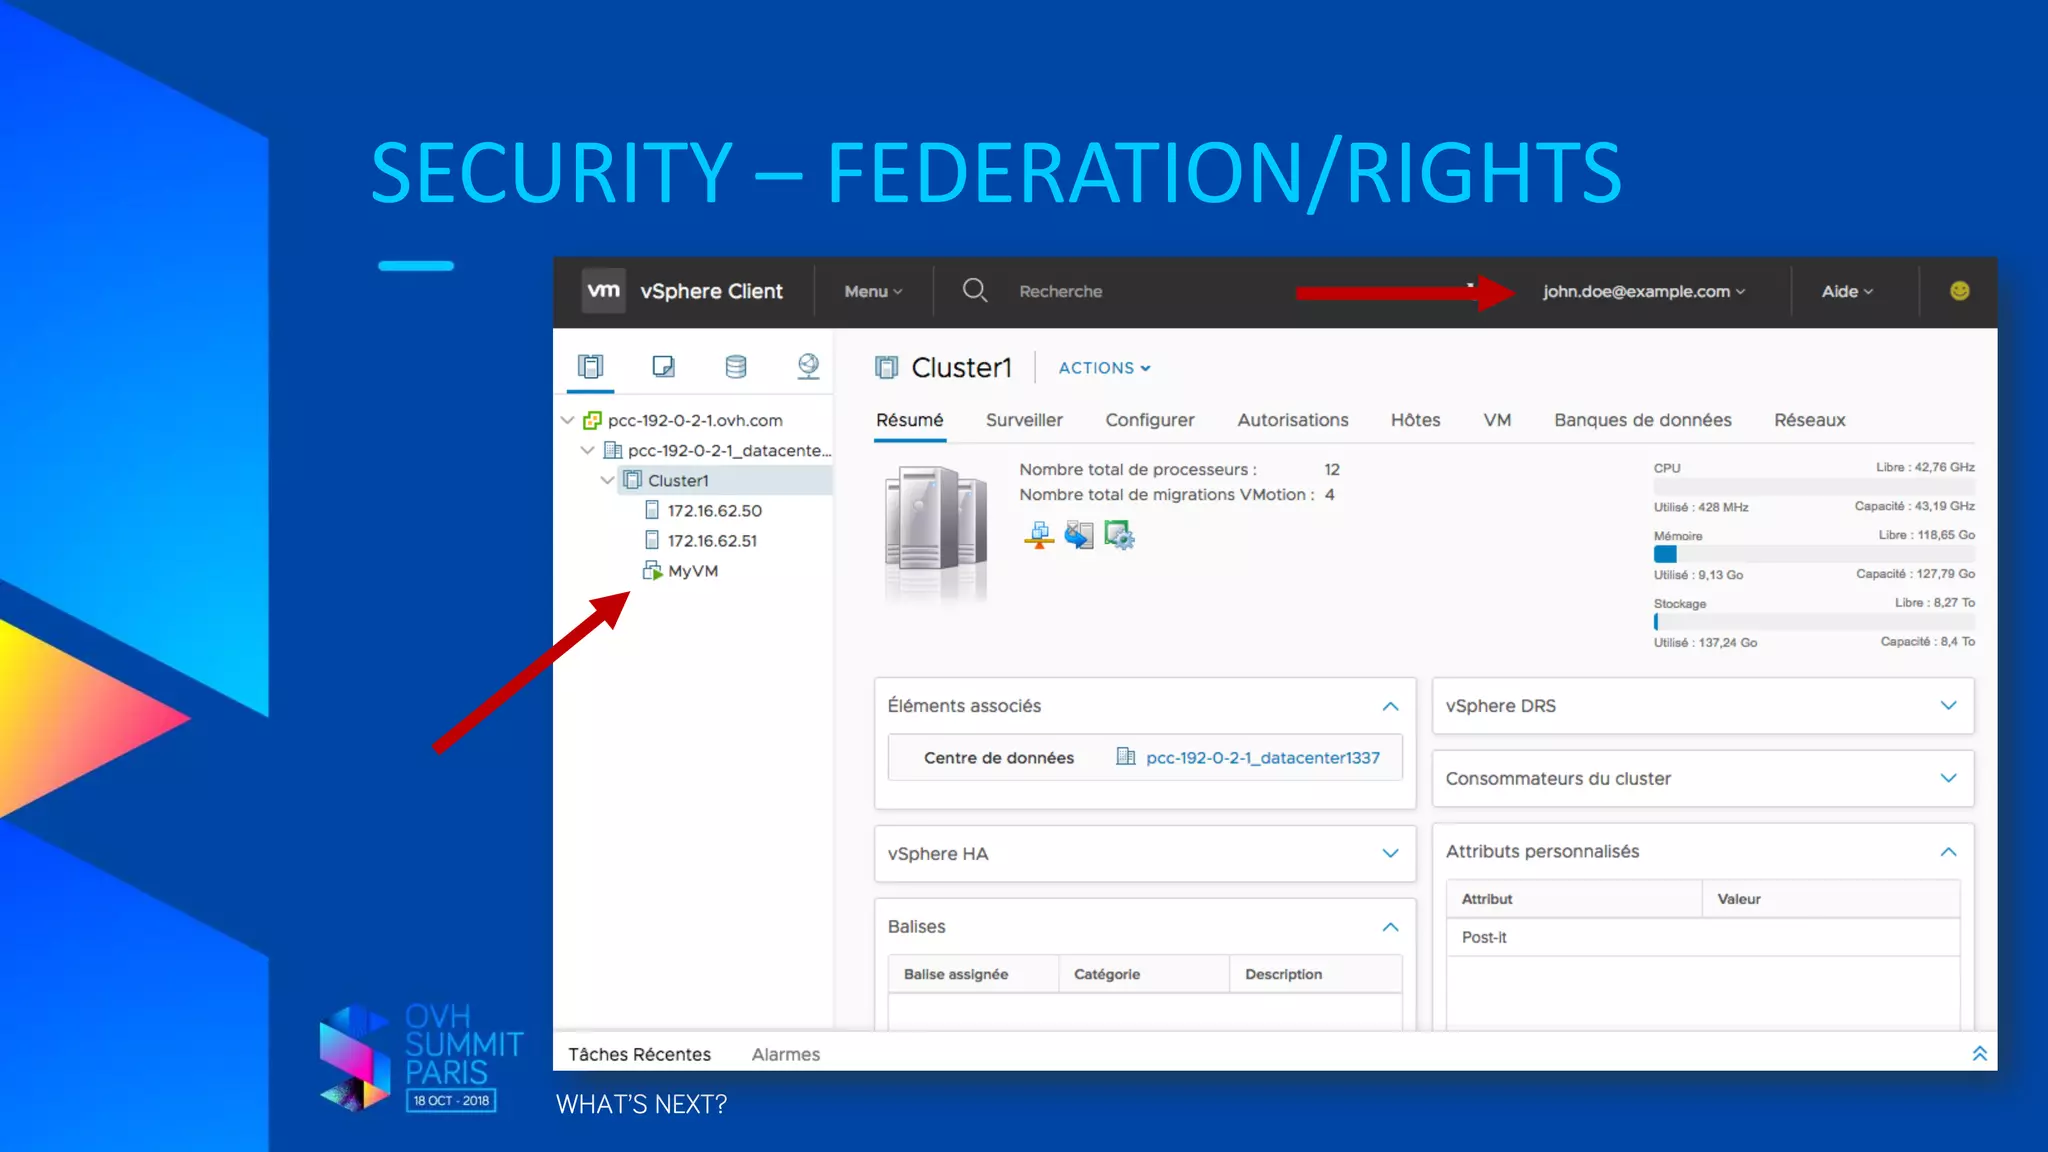Screen dimensions: 2048x1152
Task: Click host icon beside 172.16.62.51
Action: (652, 540)
